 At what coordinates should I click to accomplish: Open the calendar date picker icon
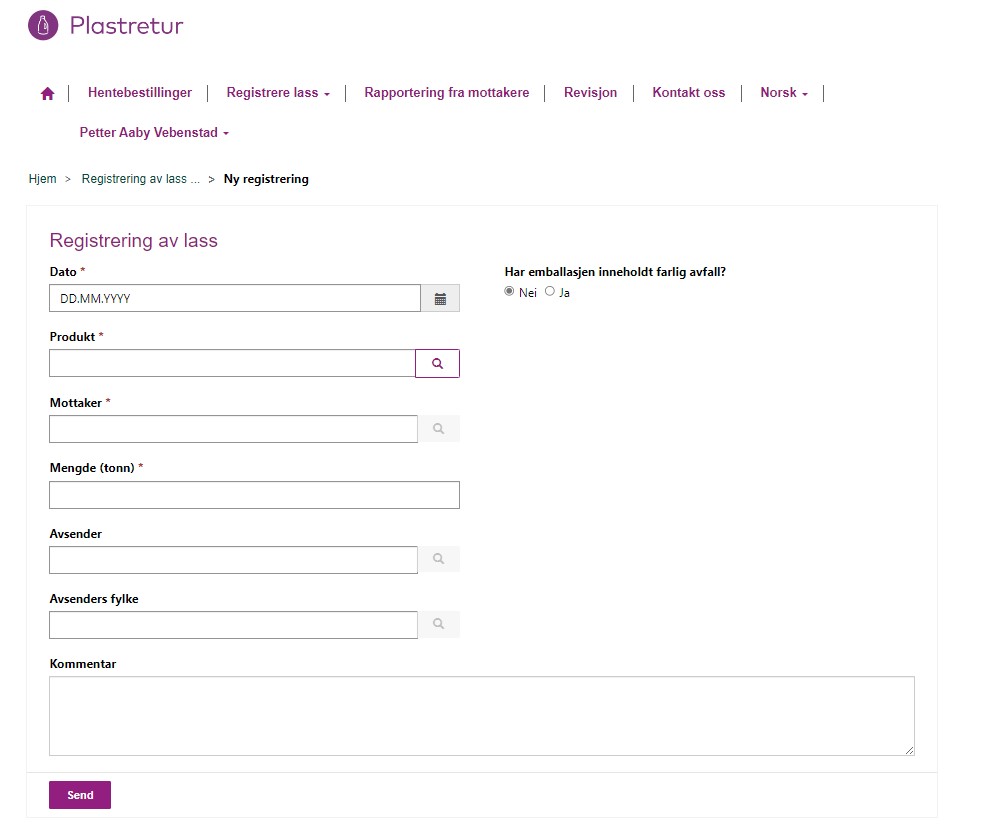440,298
